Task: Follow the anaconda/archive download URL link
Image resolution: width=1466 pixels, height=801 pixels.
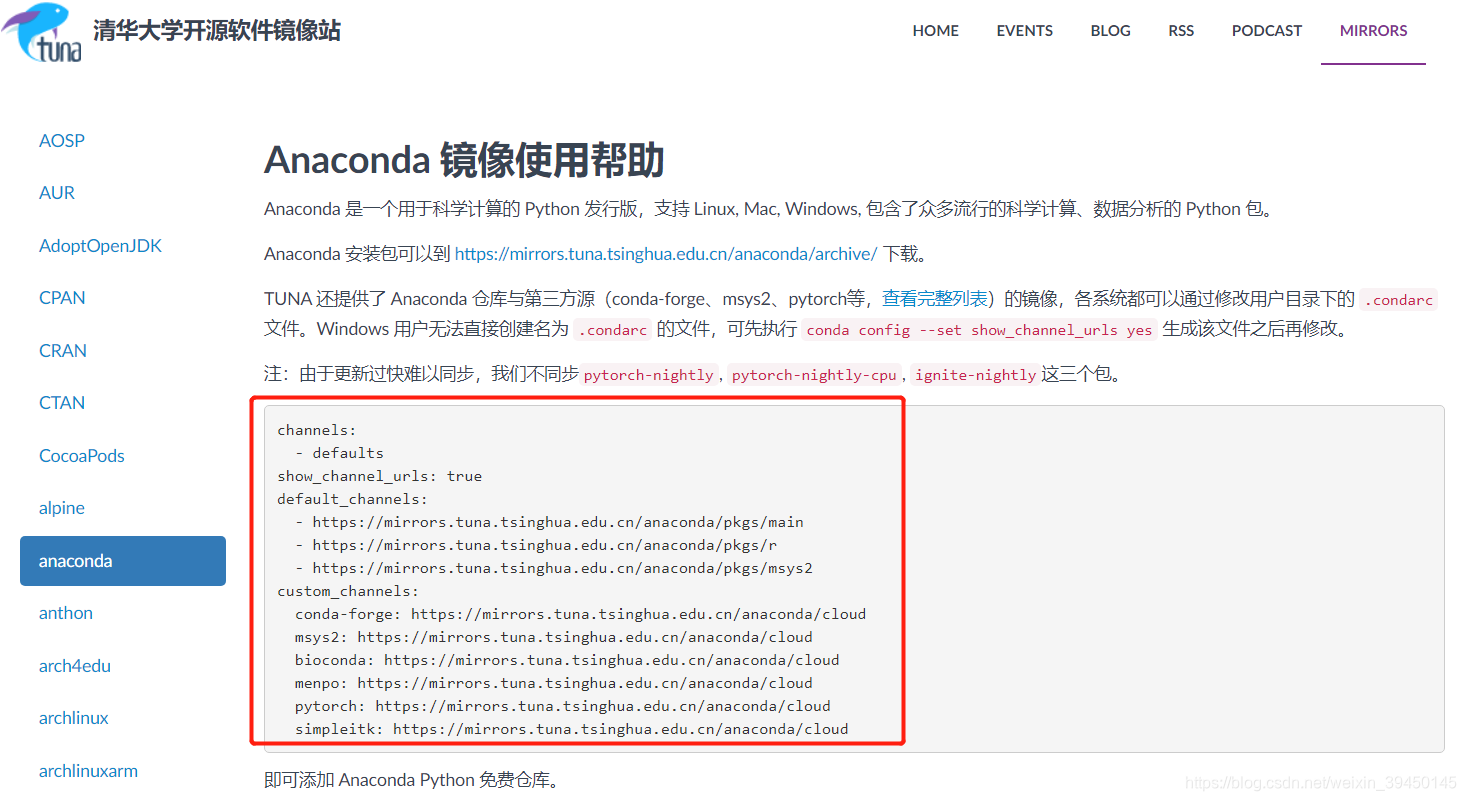Action: (666, 254)
